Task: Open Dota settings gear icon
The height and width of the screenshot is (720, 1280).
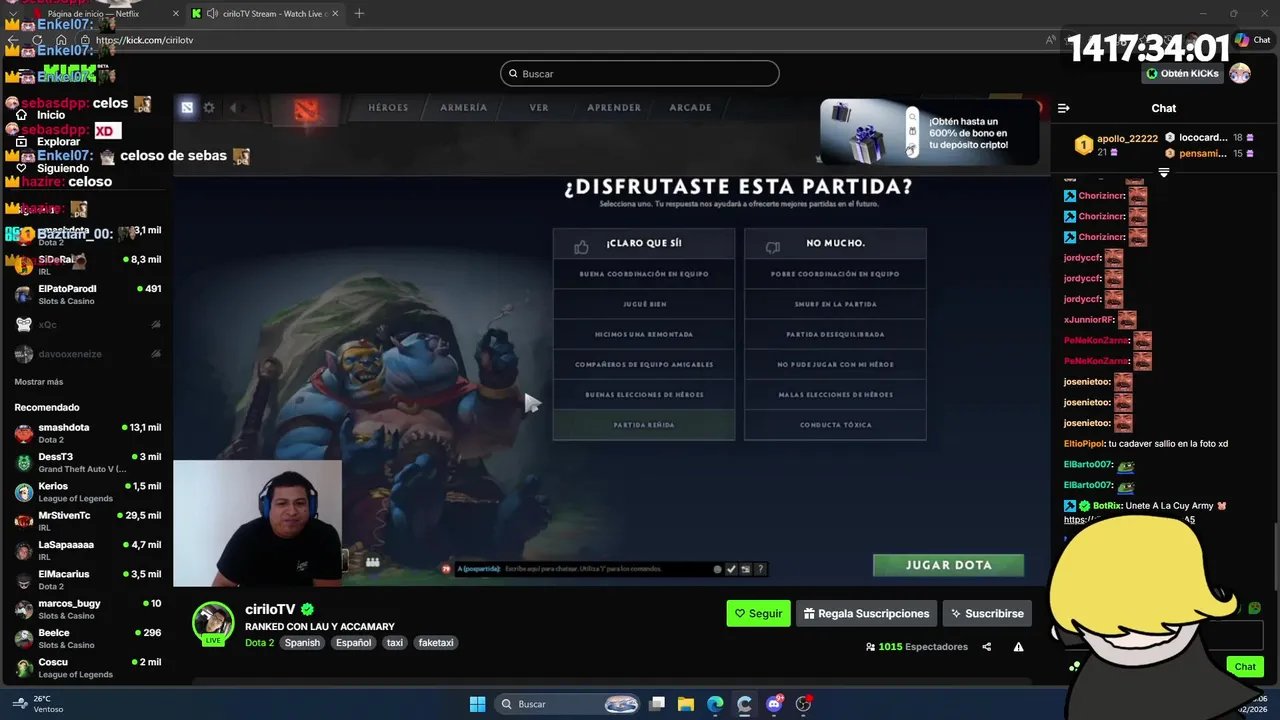Action: tap(209, 108)
